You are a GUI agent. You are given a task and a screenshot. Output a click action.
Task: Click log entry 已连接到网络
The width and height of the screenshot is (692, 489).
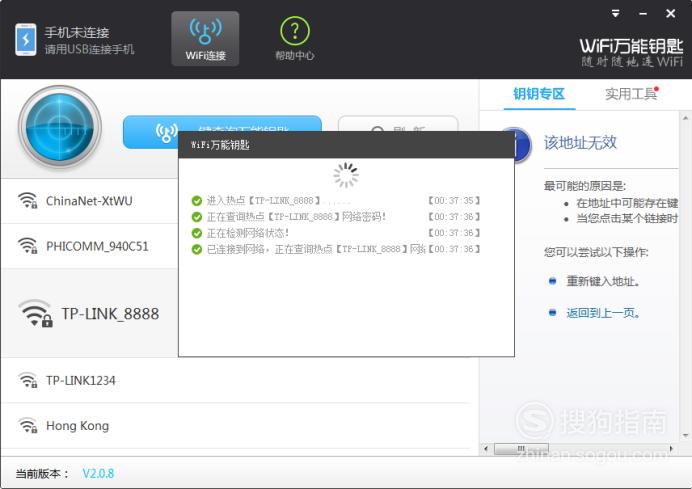point(316,249)
